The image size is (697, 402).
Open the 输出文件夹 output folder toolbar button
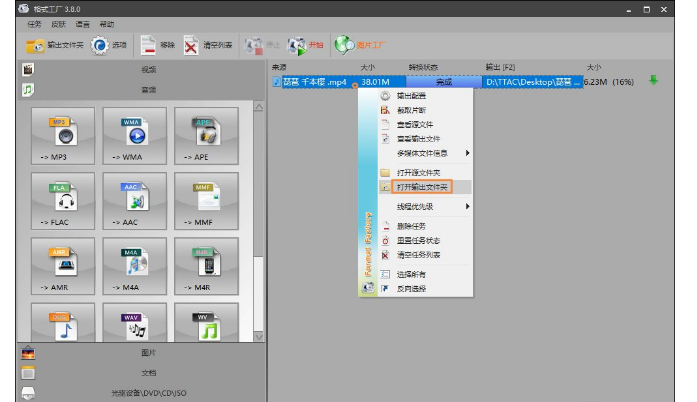(x=54, y=45)
